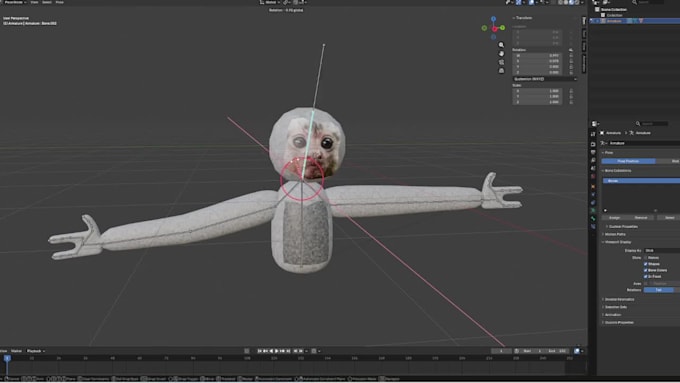
Task: Click the pan view hand icon
Action: coord(501,53)
